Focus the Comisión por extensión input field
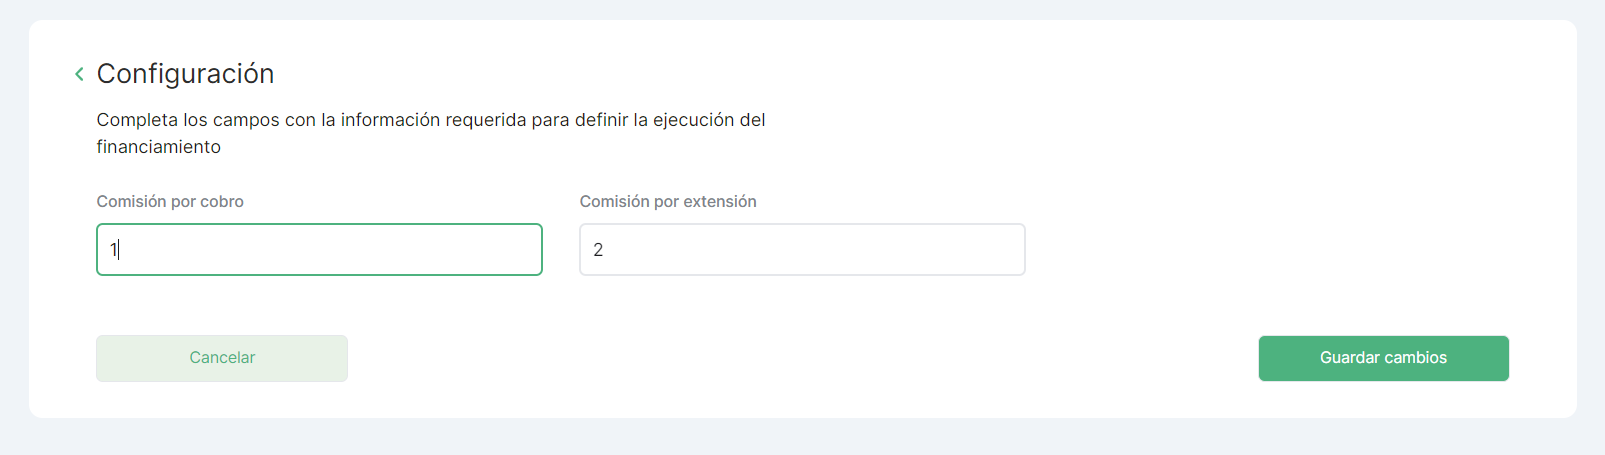 pos(802,249)
